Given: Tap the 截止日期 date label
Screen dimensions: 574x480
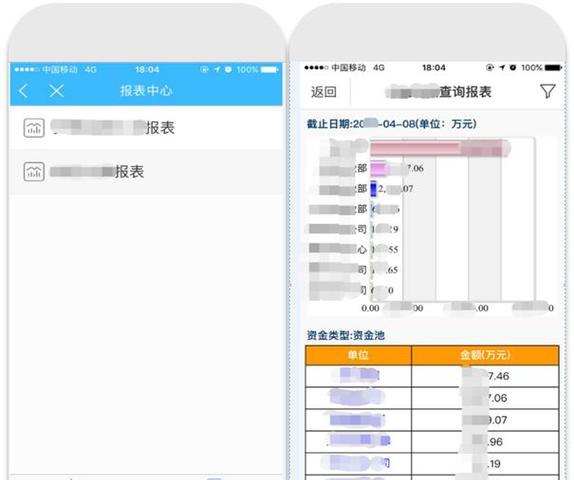Looking at the screenshot, I should coord(391,124).
